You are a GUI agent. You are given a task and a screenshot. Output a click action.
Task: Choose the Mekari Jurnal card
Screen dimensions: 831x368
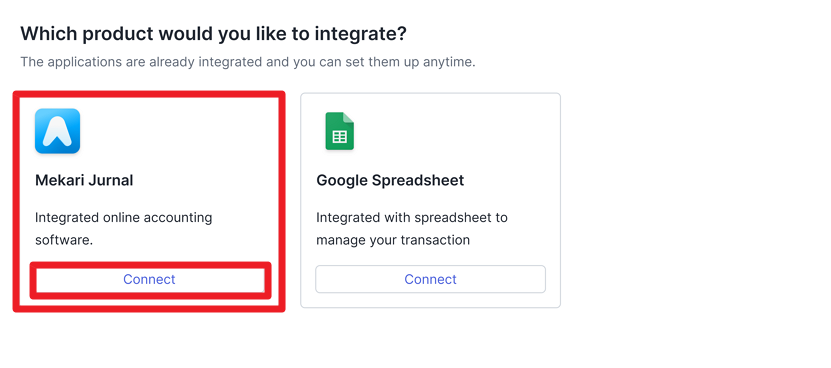(149, 200)
